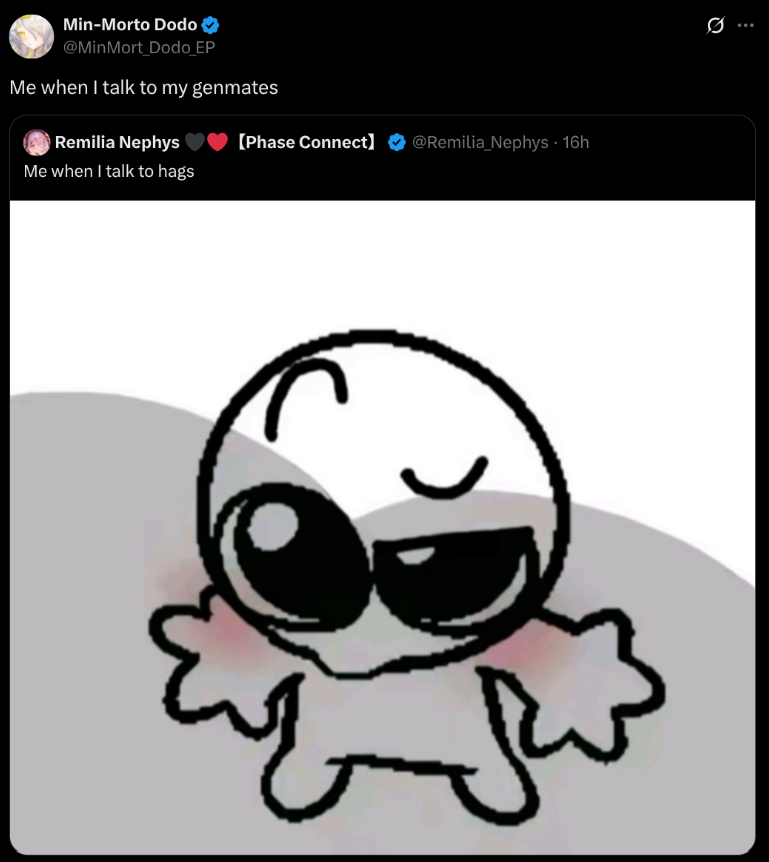Click the 【Phase Connect】 label

pos(307,142)
